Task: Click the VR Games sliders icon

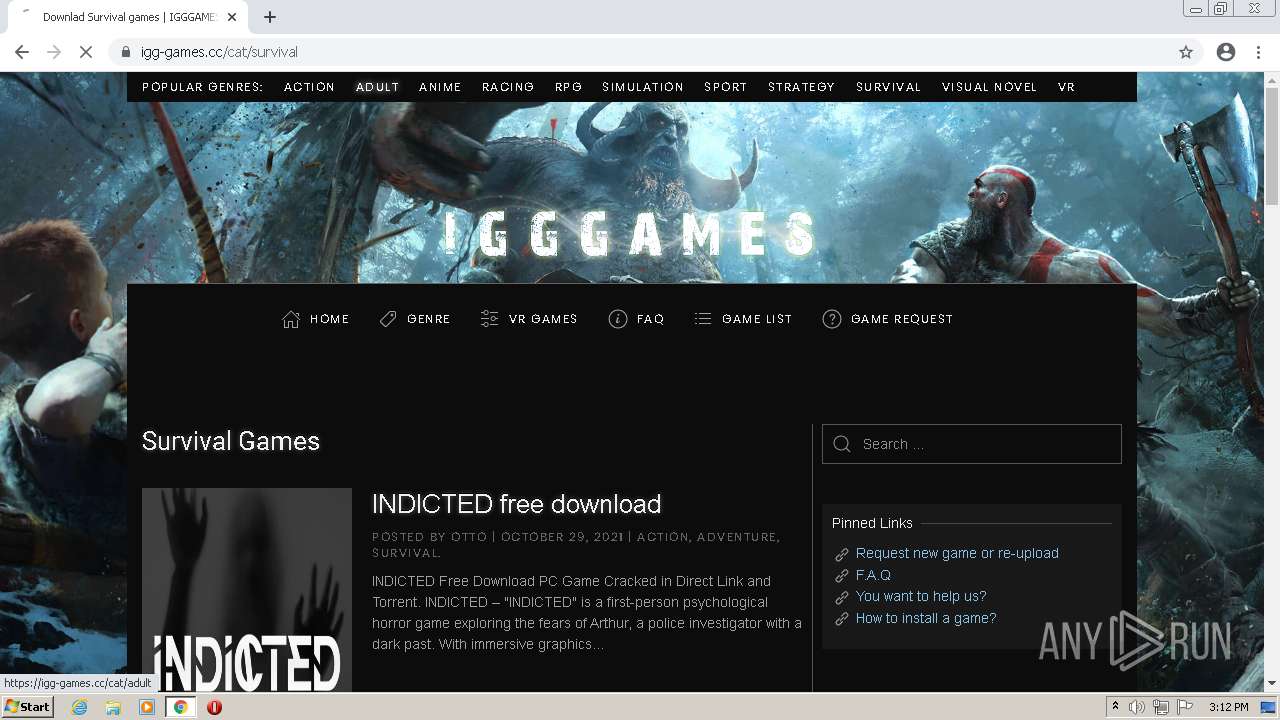Action: point(489,319)
